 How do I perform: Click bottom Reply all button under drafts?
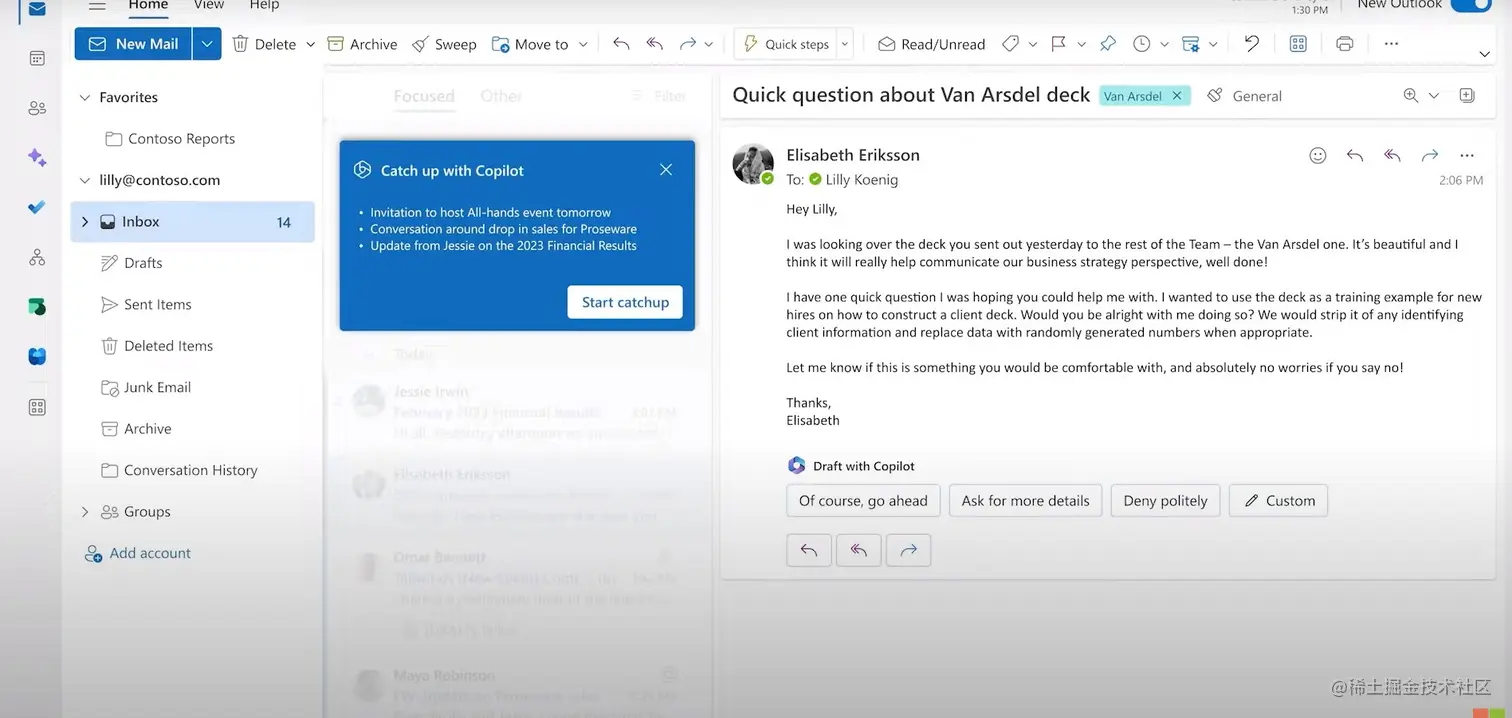coord(859,550)
